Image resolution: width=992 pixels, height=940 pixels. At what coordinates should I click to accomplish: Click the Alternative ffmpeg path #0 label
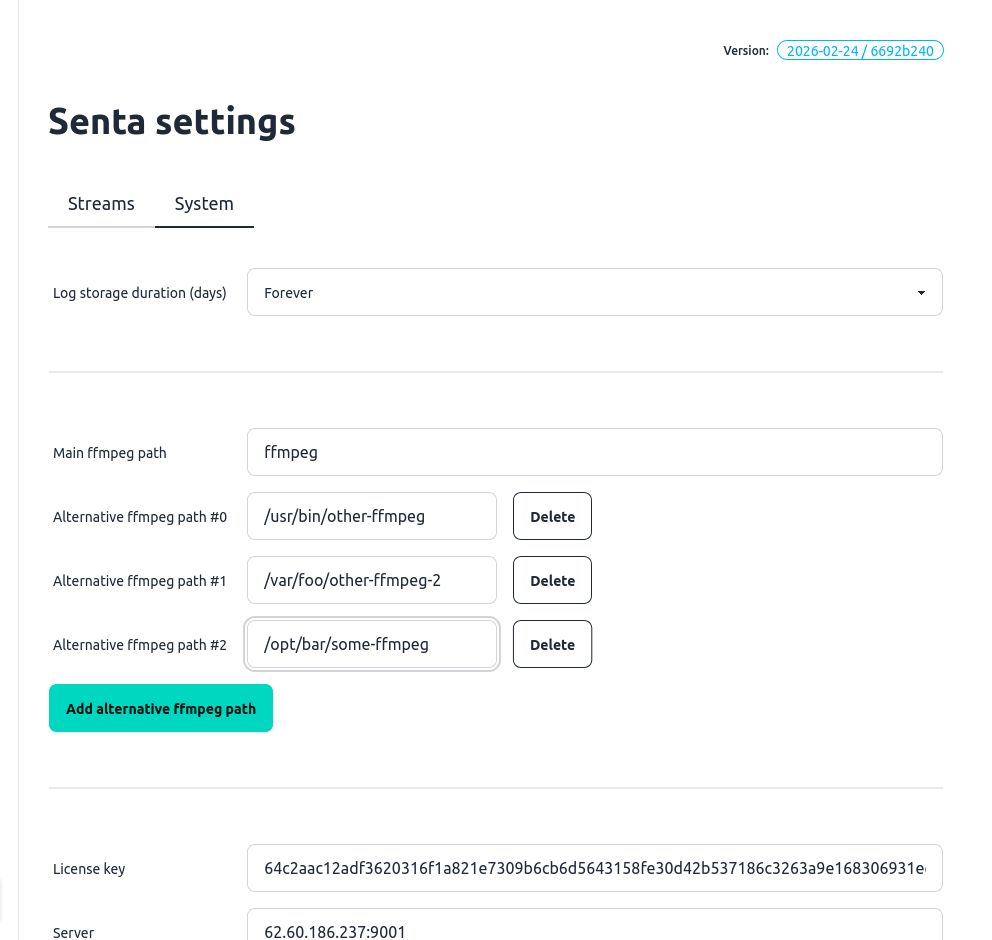tap(140, 517)
